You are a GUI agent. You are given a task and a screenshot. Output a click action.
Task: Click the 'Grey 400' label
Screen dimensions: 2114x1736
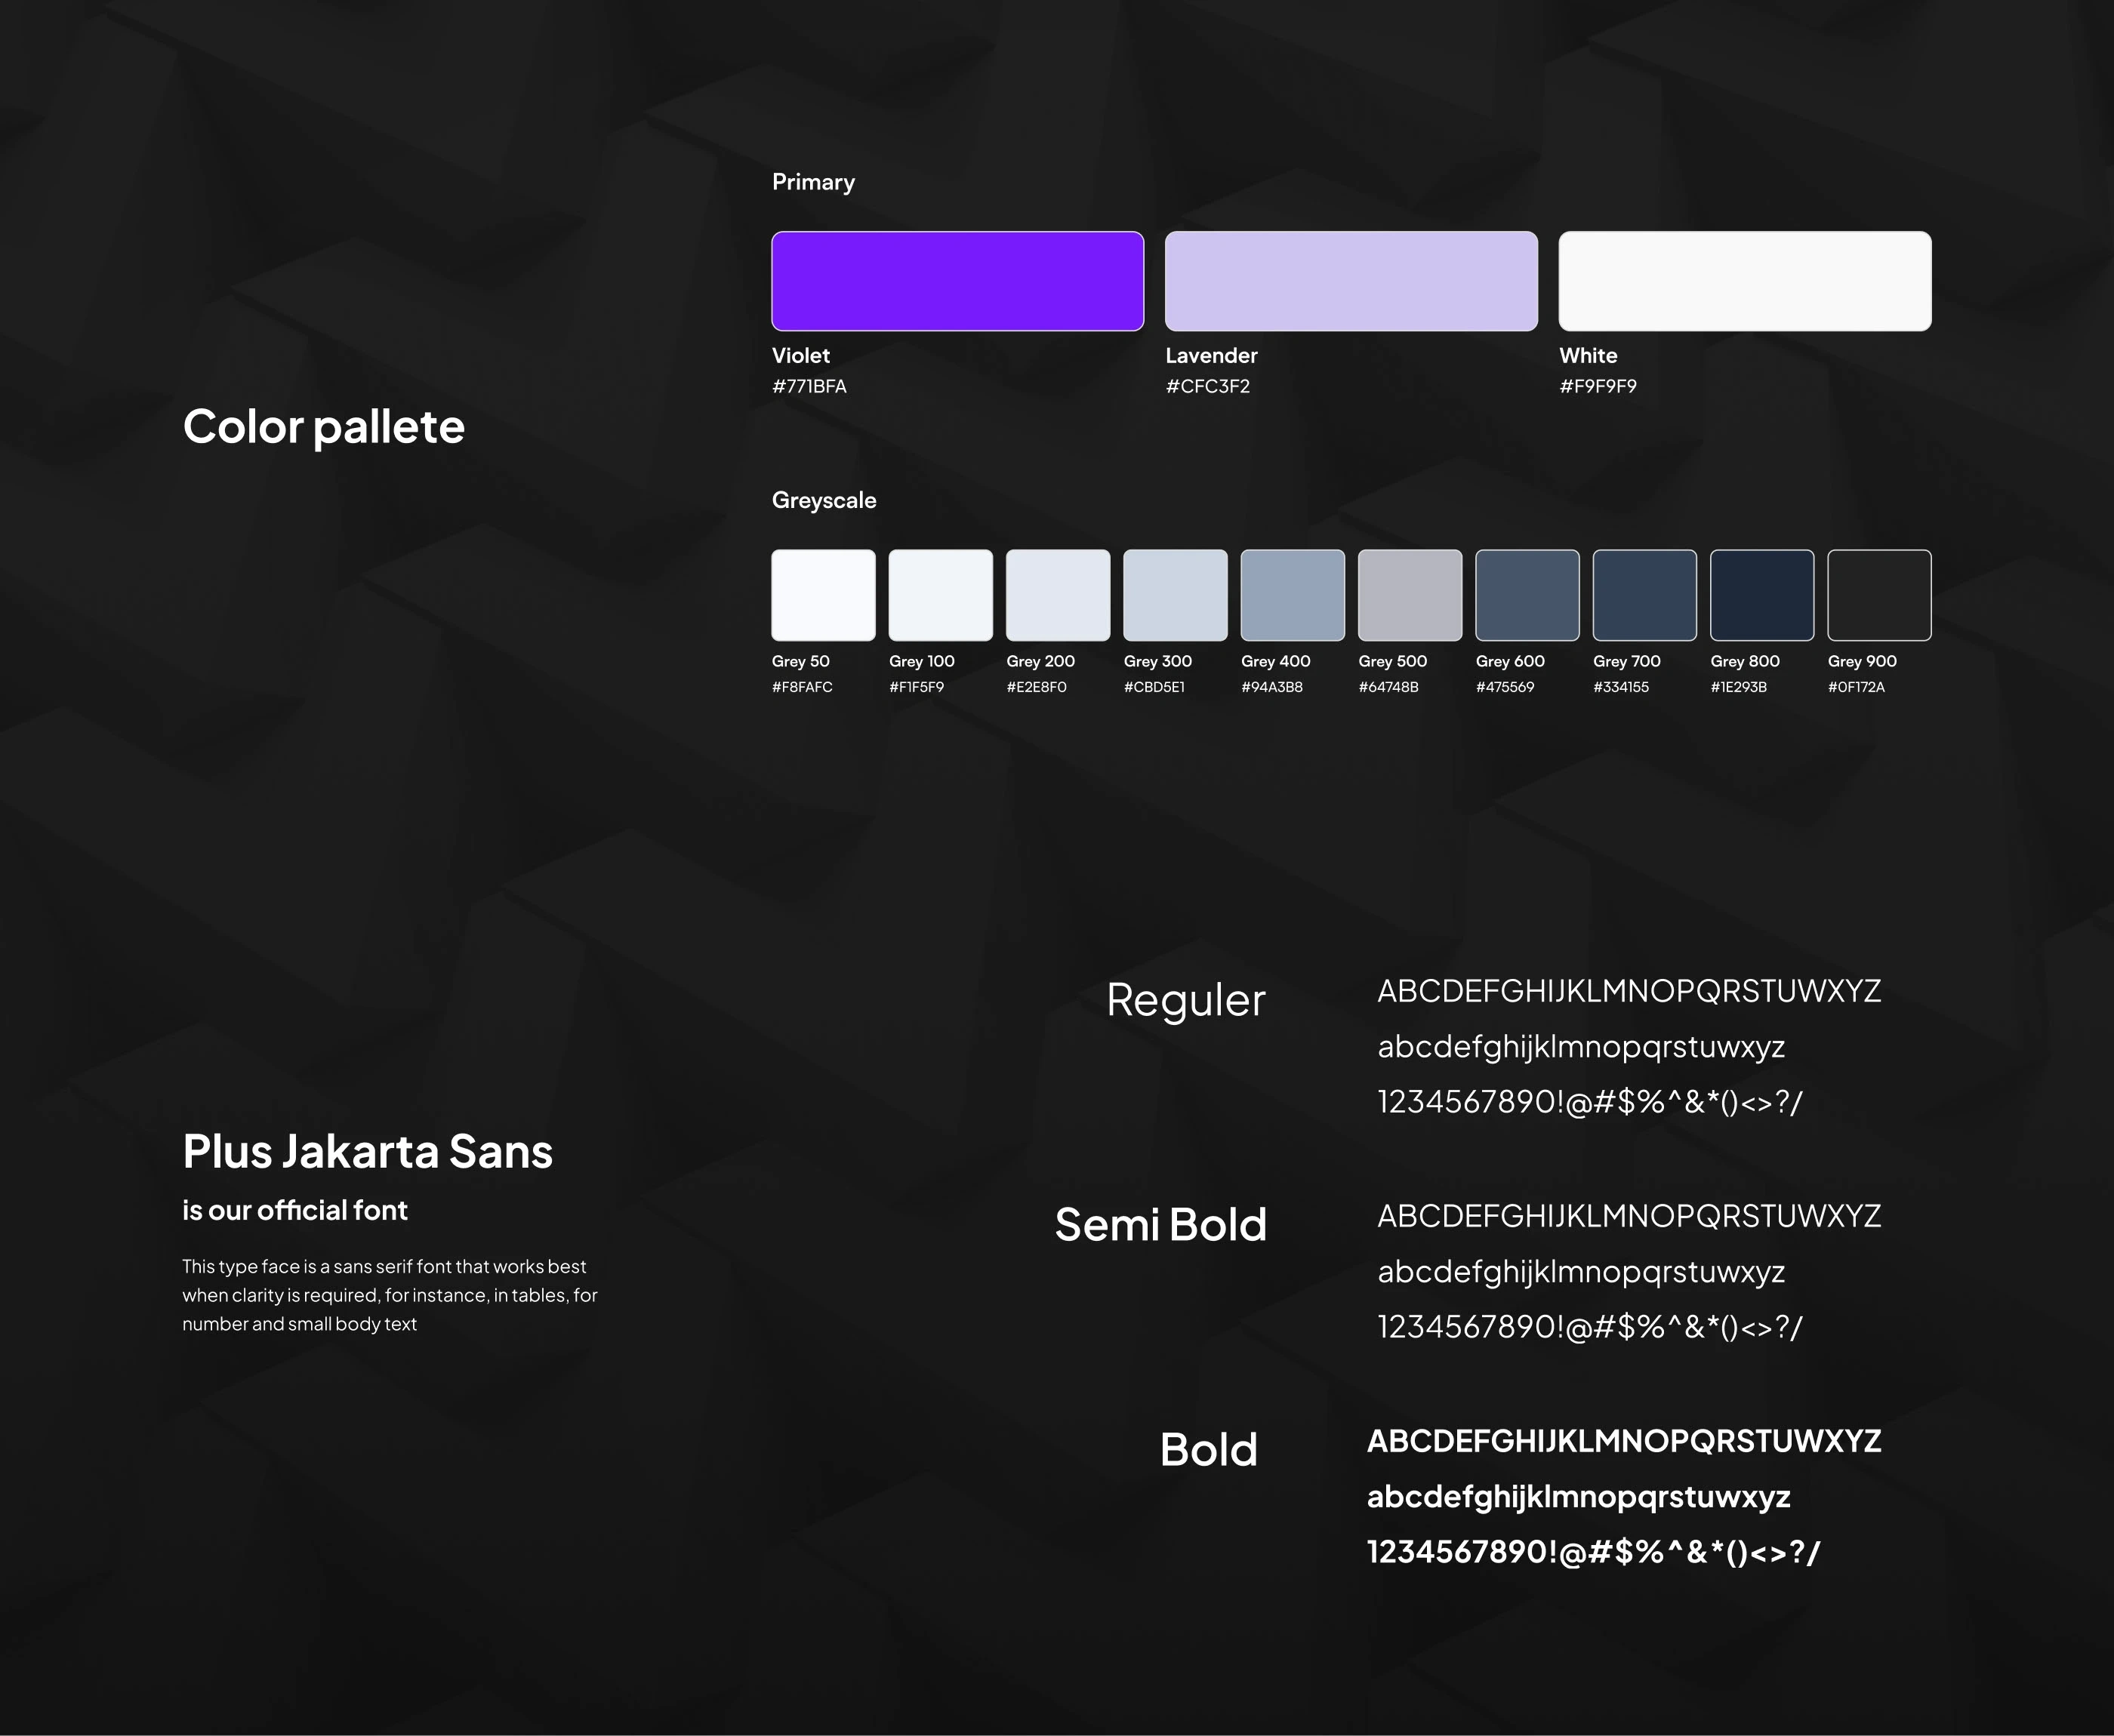pos(1275,661)
